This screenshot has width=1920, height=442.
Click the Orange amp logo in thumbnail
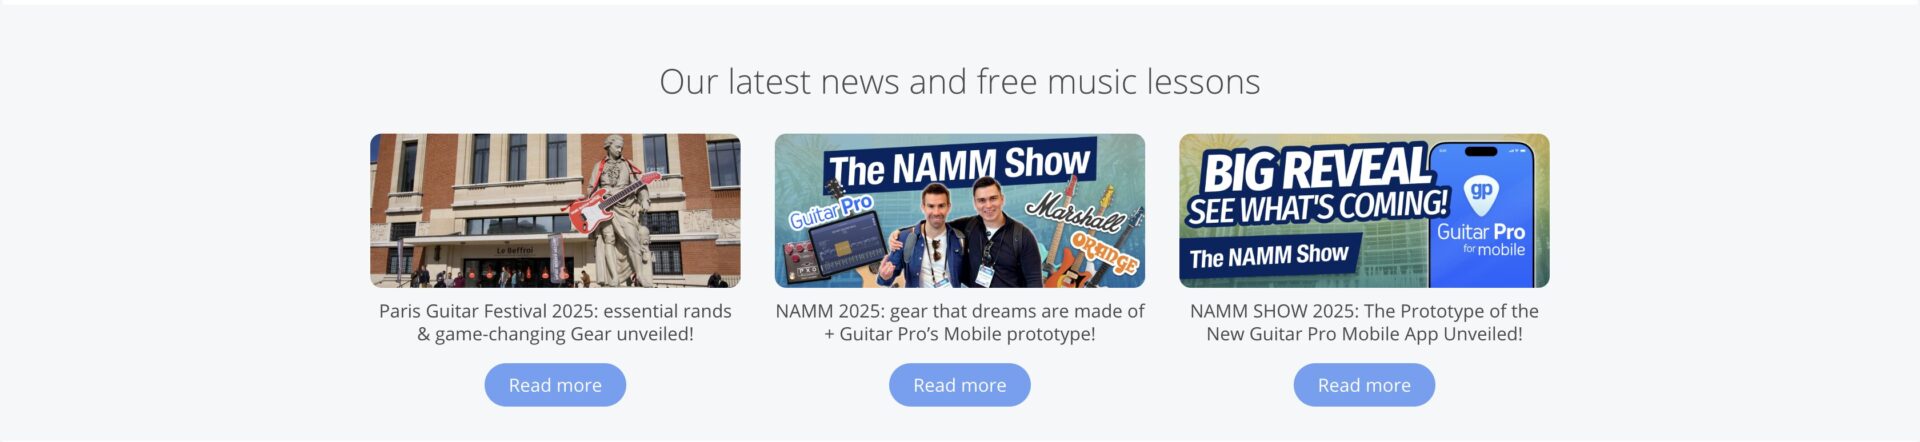1104,252
